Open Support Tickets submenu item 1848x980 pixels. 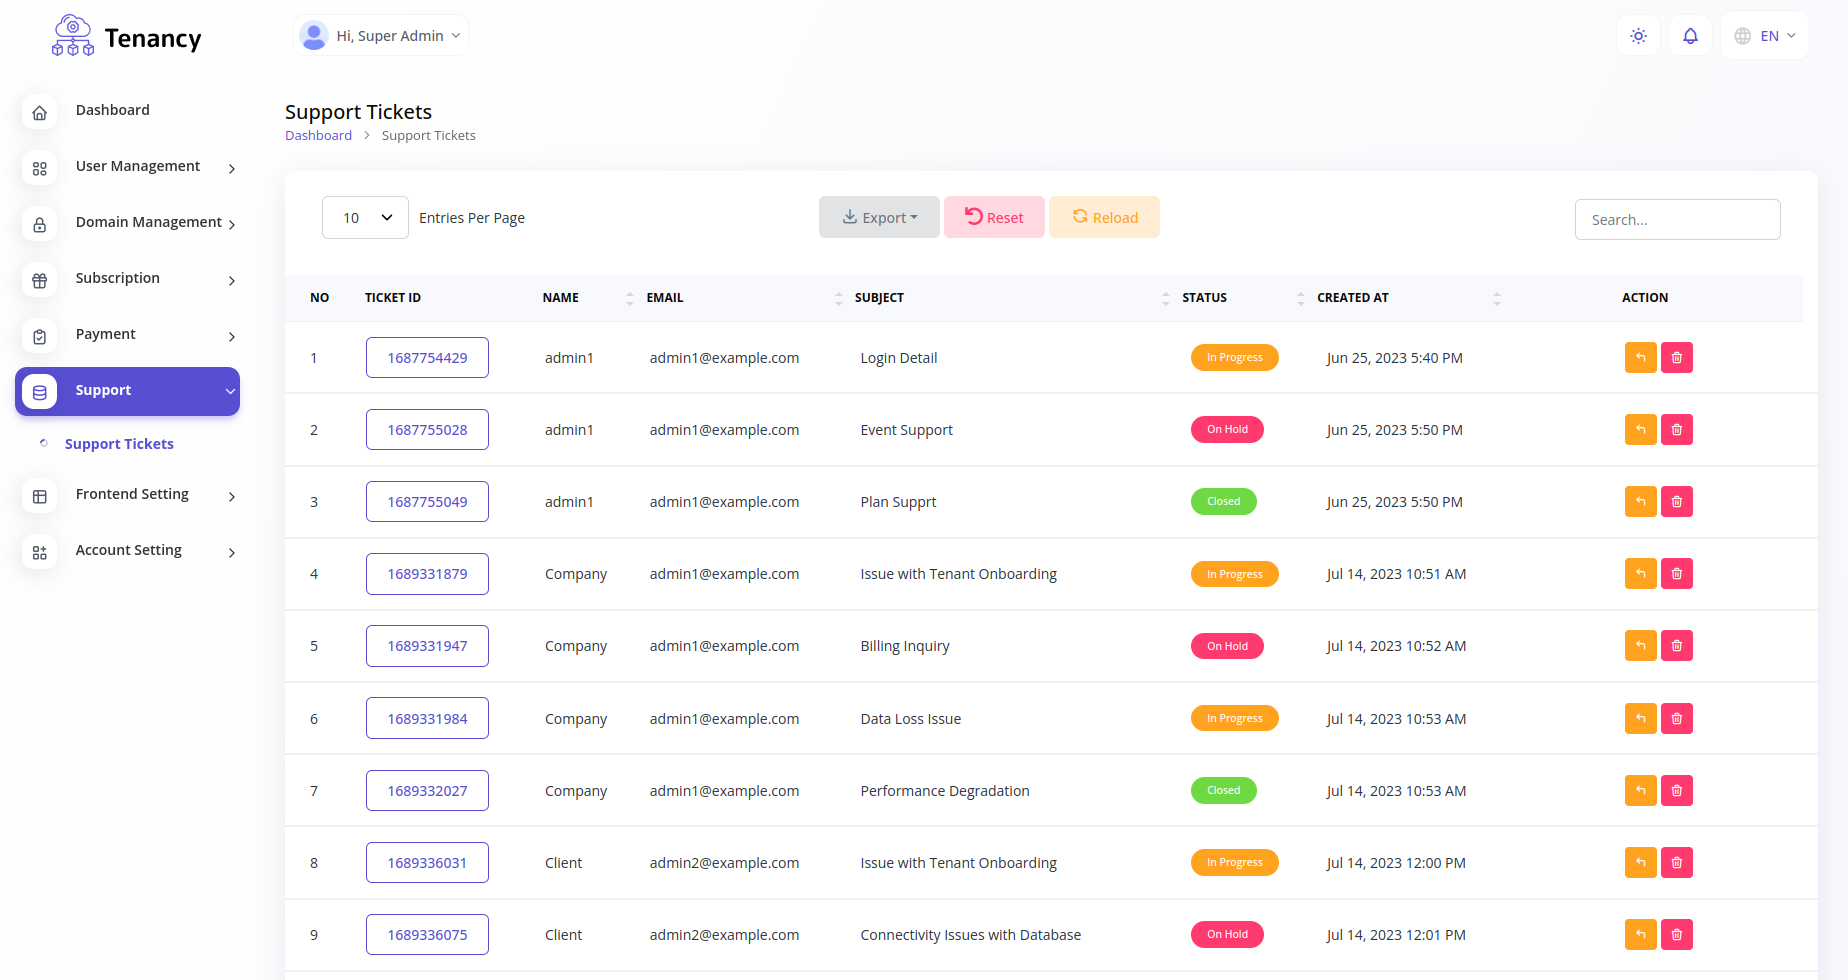(x=119, y=444)
